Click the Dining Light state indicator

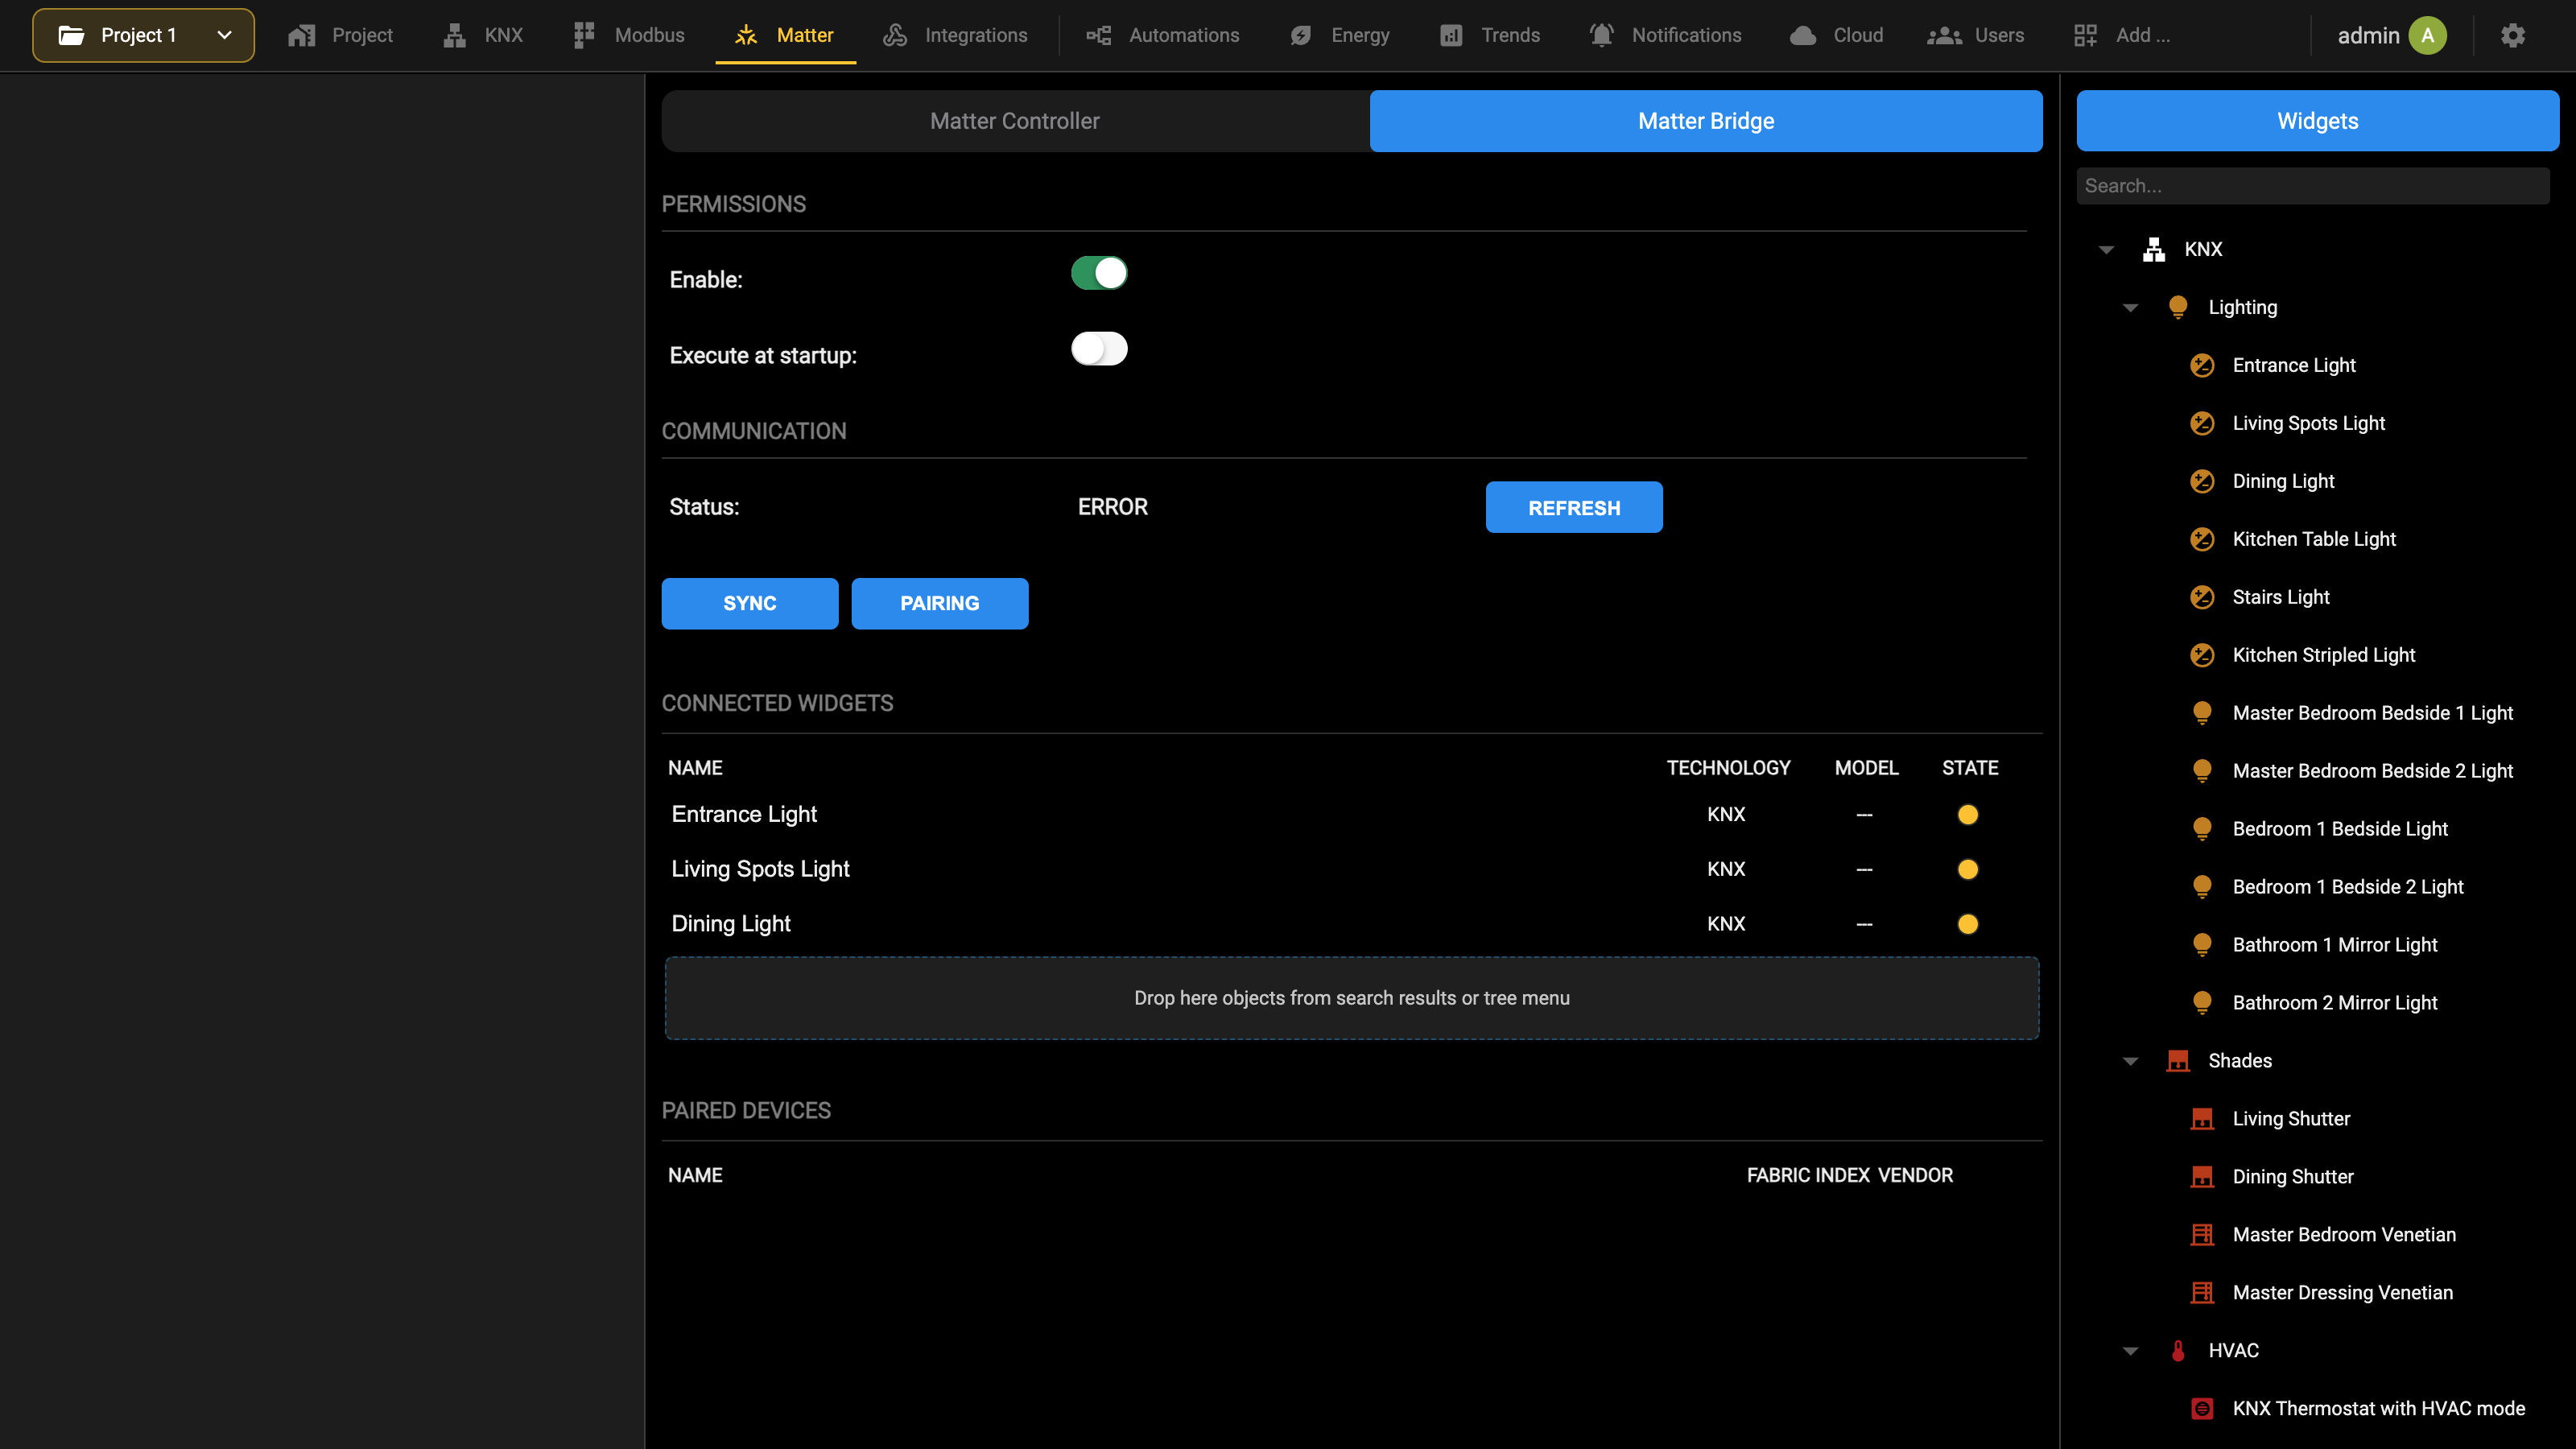[x=1968, y=924]
